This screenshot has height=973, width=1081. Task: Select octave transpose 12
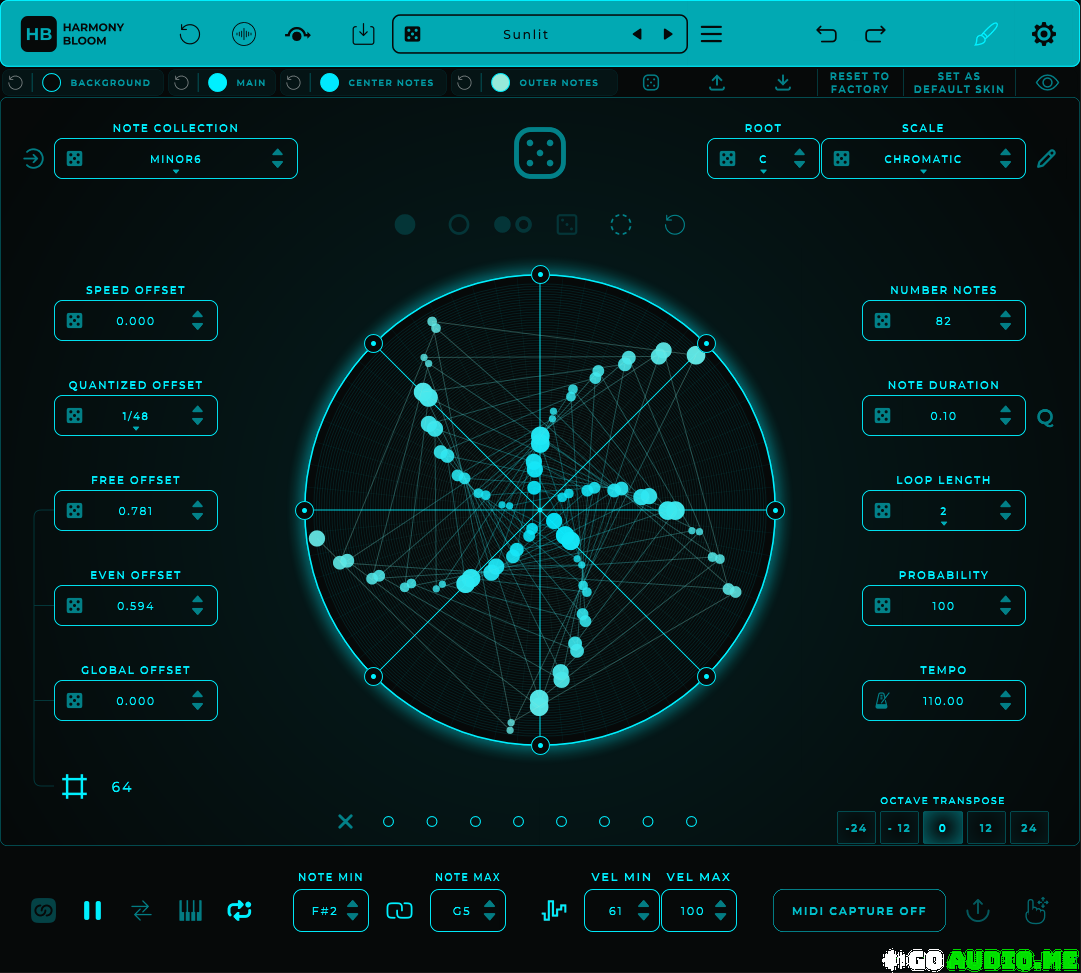(986, 828)
